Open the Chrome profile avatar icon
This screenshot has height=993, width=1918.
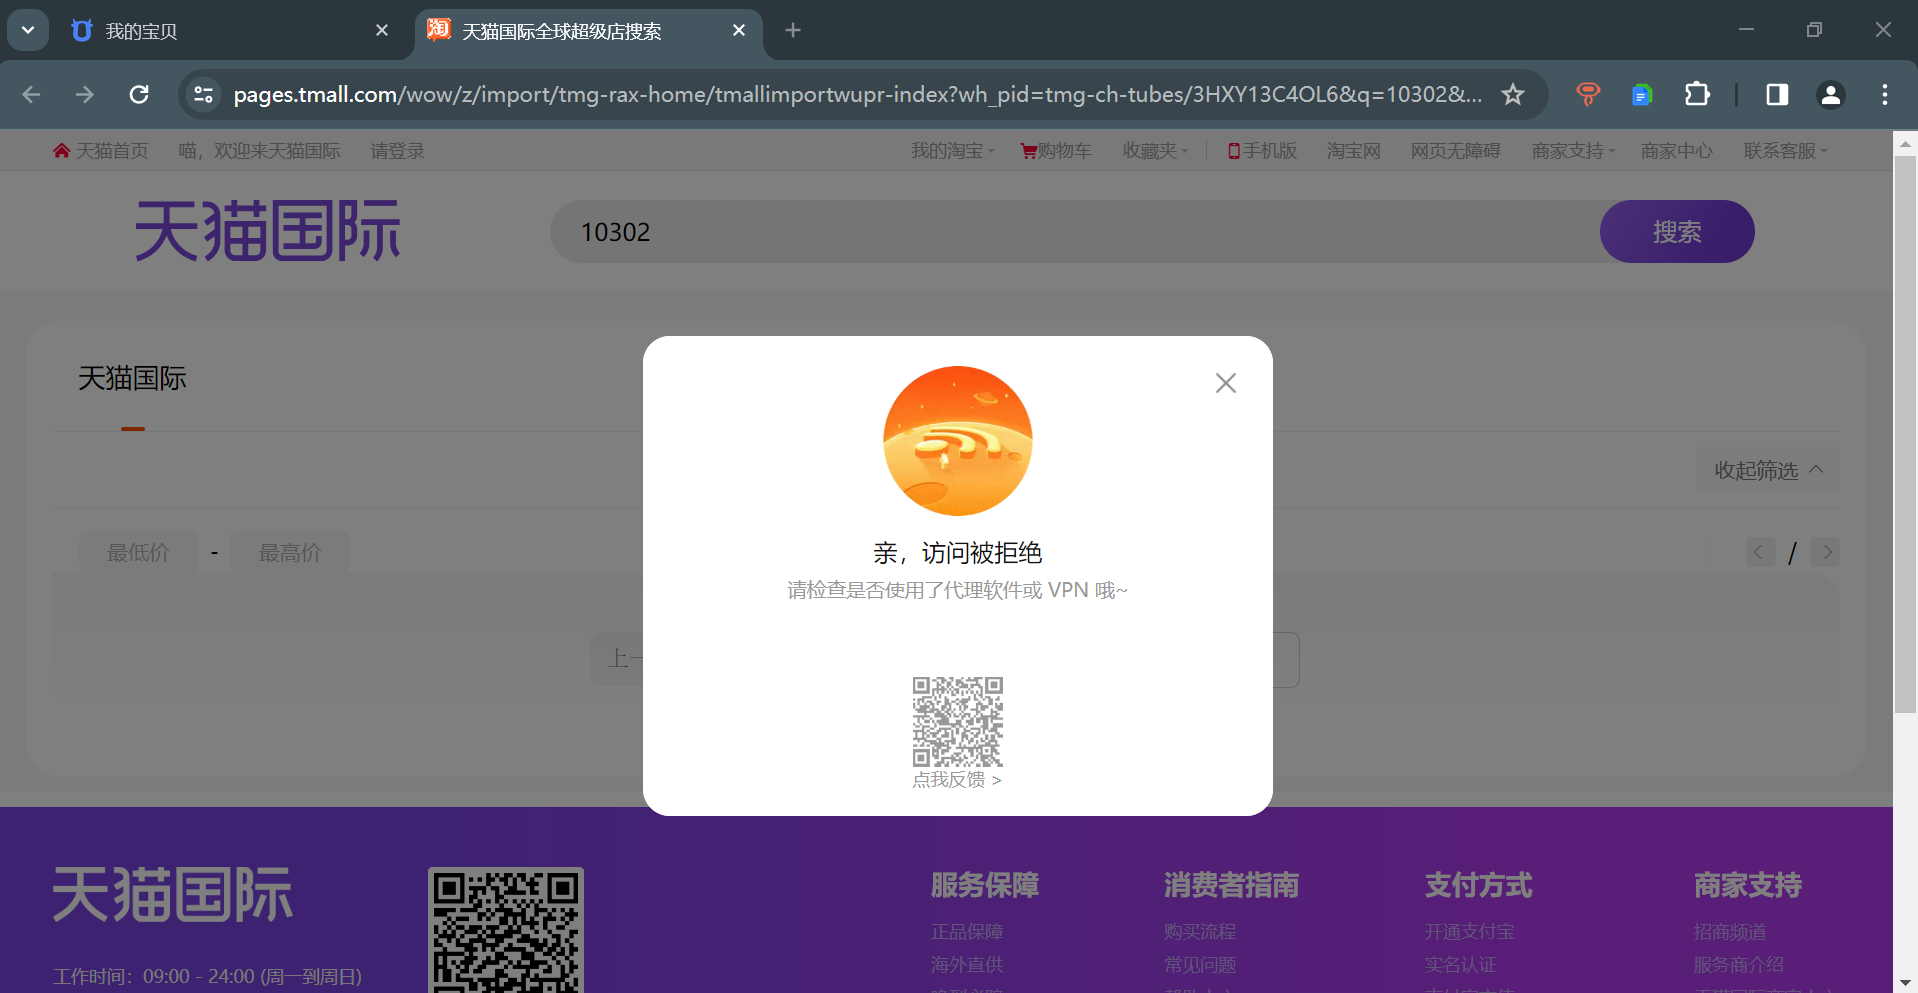[x=1830, y=94]
